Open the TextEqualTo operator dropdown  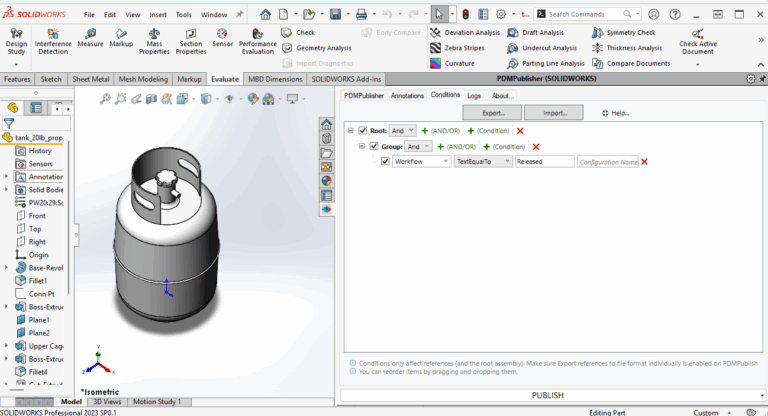(483, 161)
